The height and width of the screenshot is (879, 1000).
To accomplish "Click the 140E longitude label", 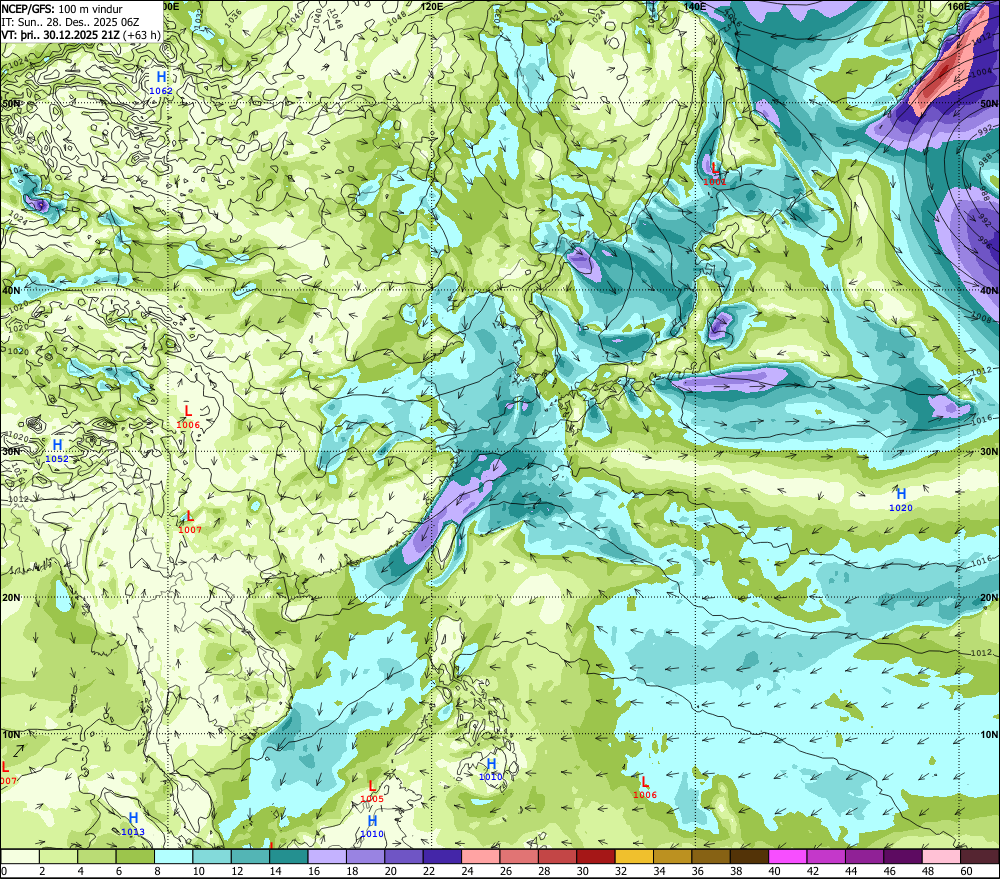I will coord(695,6).
